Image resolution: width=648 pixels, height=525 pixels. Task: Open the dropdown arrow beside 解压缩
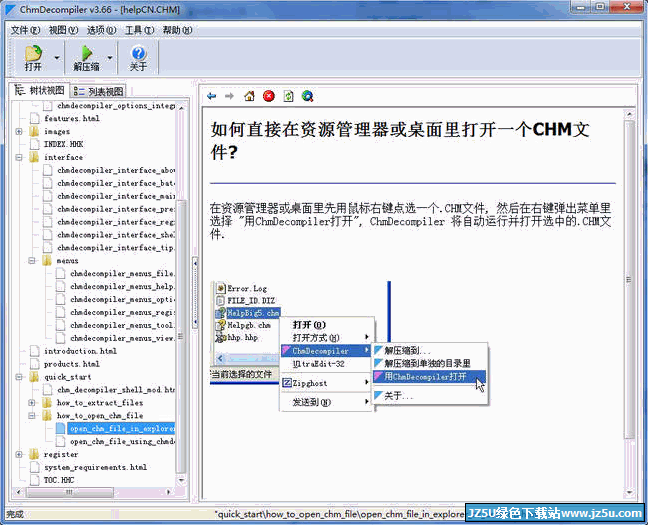110,58
